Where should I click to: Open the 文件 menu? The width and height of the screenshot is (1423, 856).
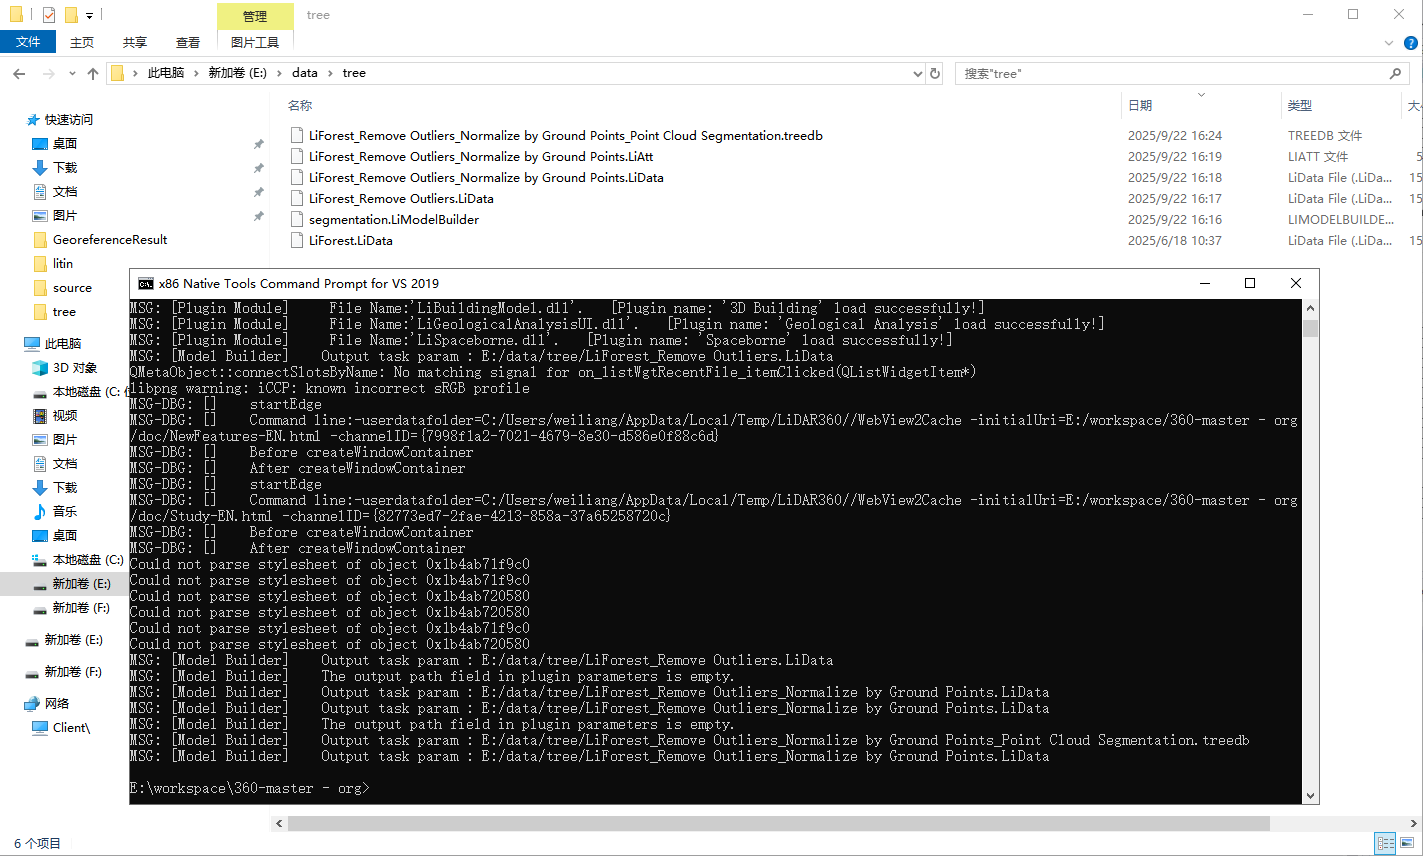28,42
